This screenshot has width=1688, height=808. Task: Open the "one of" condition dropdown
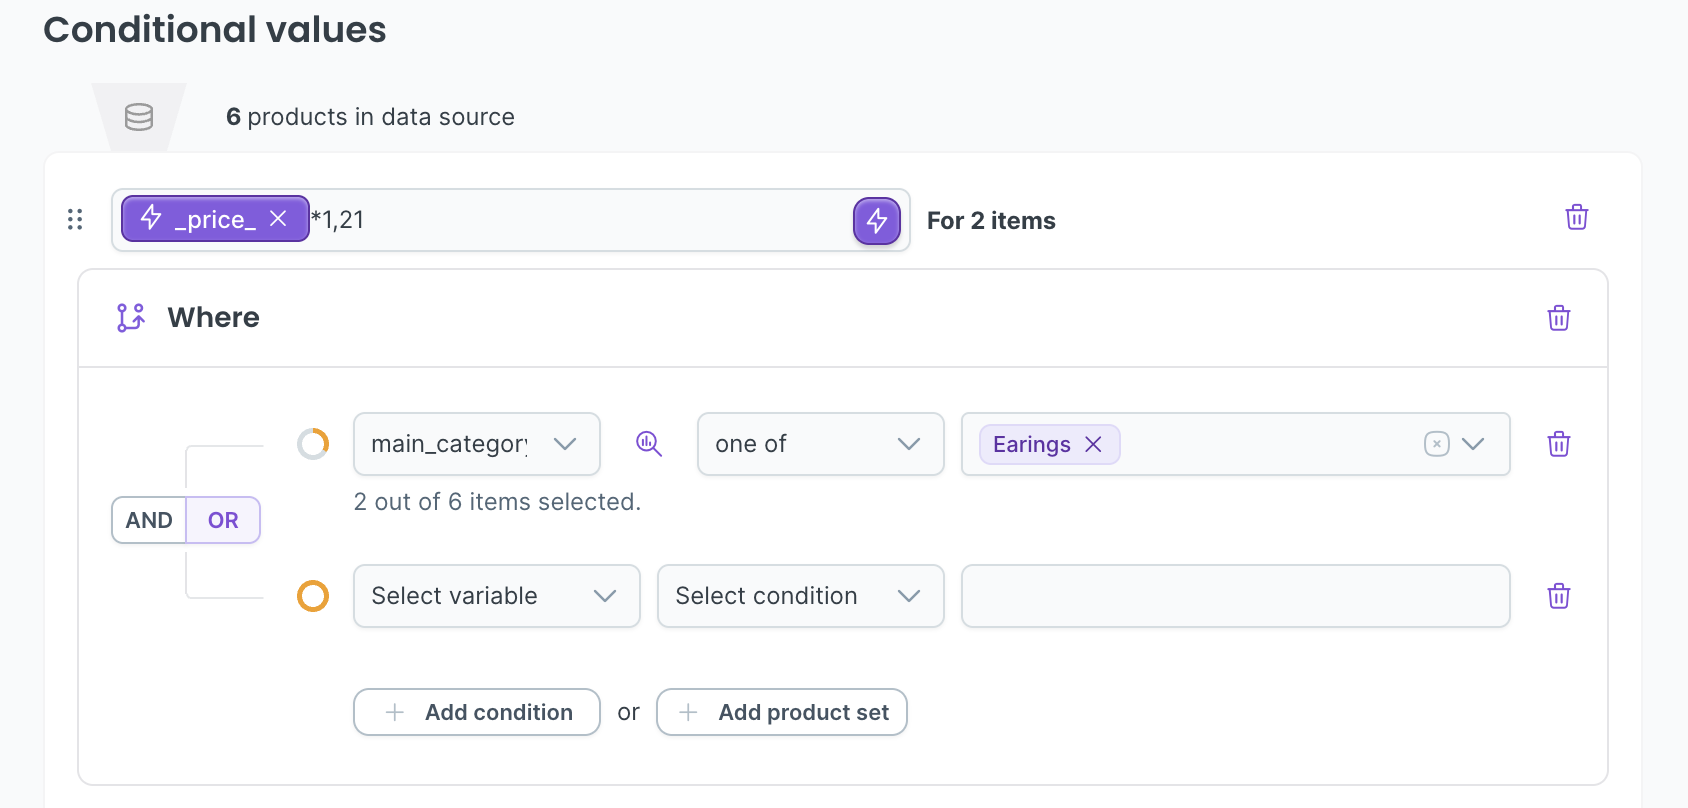820,444
